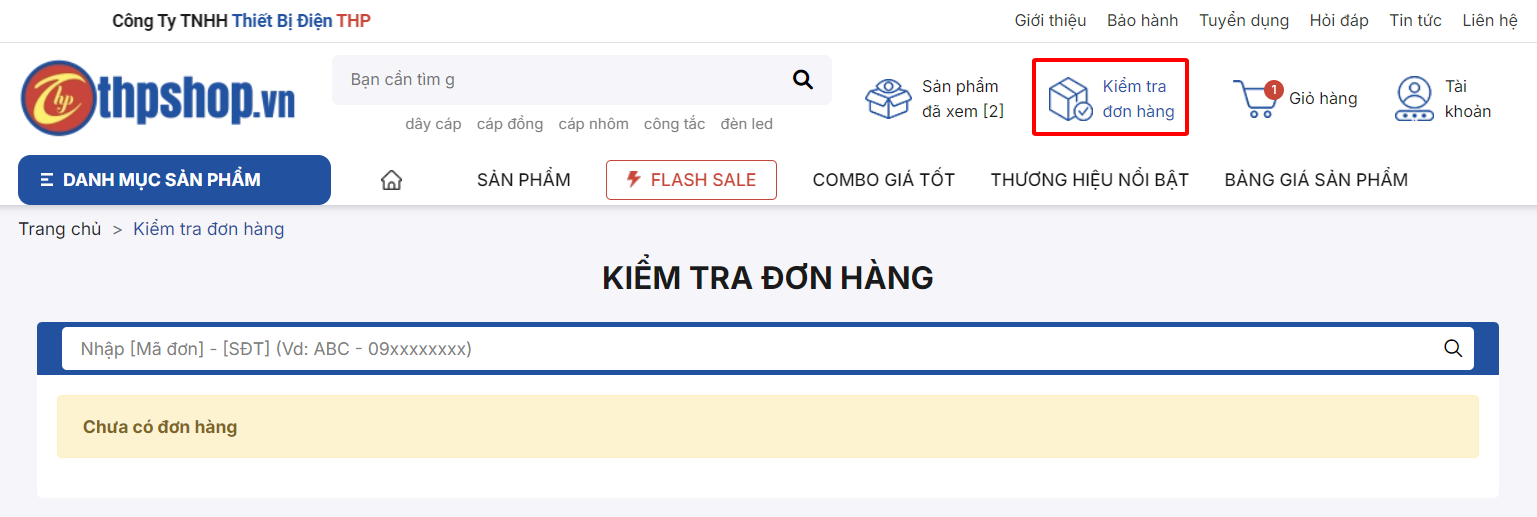The height and width of the screenshot is (517, 1537).
Task: Select the 'cáp đồng' search suggestion
Action: 510,124
